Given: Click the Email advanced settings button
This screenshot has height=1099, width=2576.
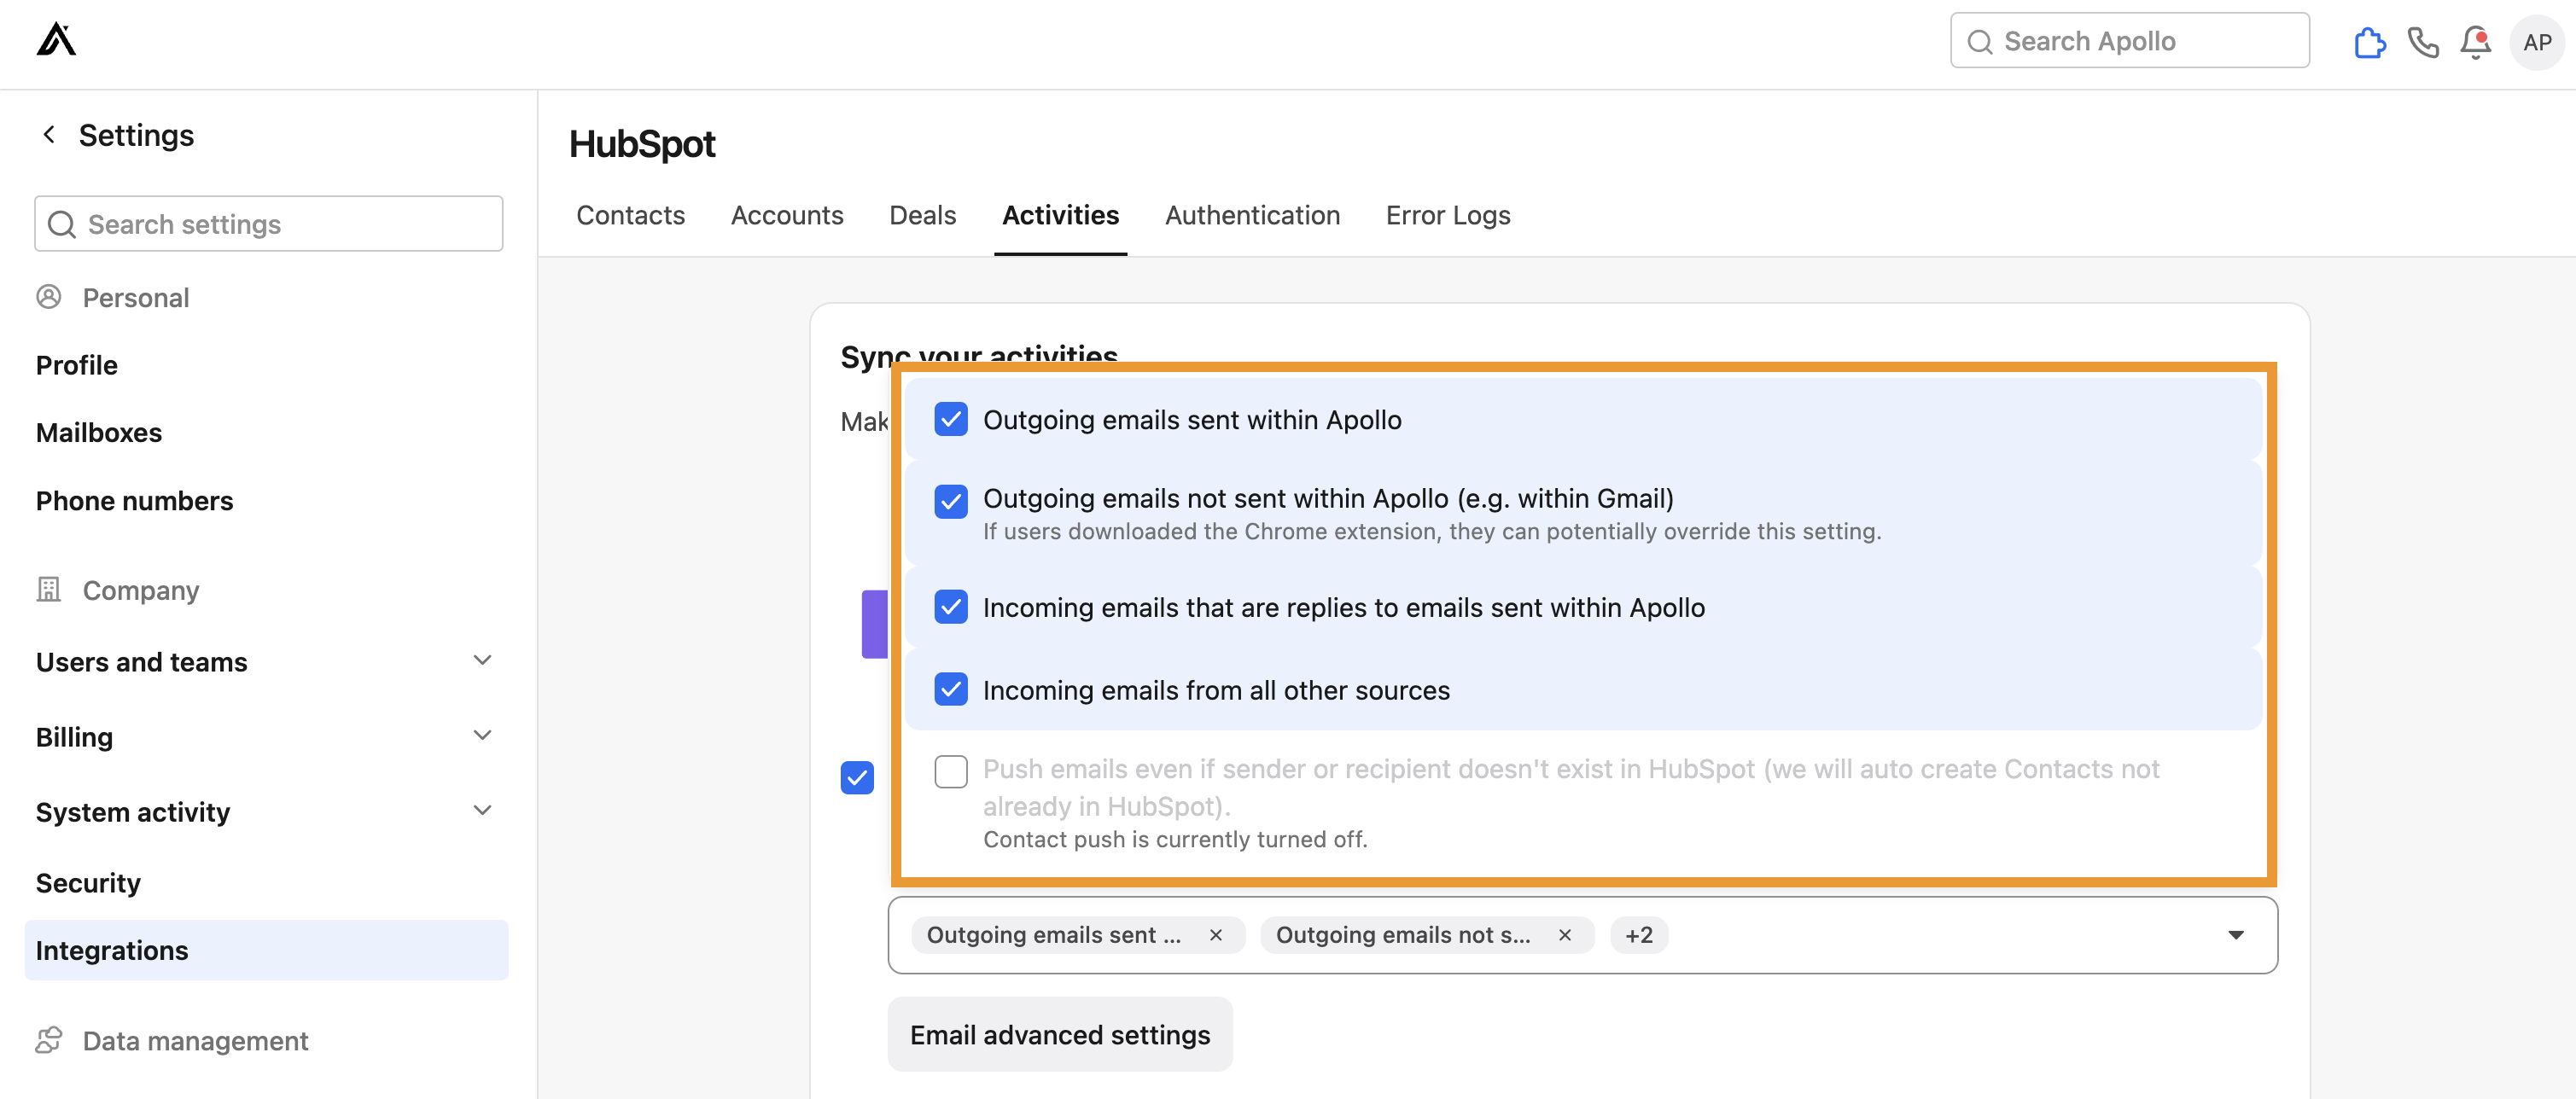Looking at the screenshot, I should [x=1059, y=1034].
